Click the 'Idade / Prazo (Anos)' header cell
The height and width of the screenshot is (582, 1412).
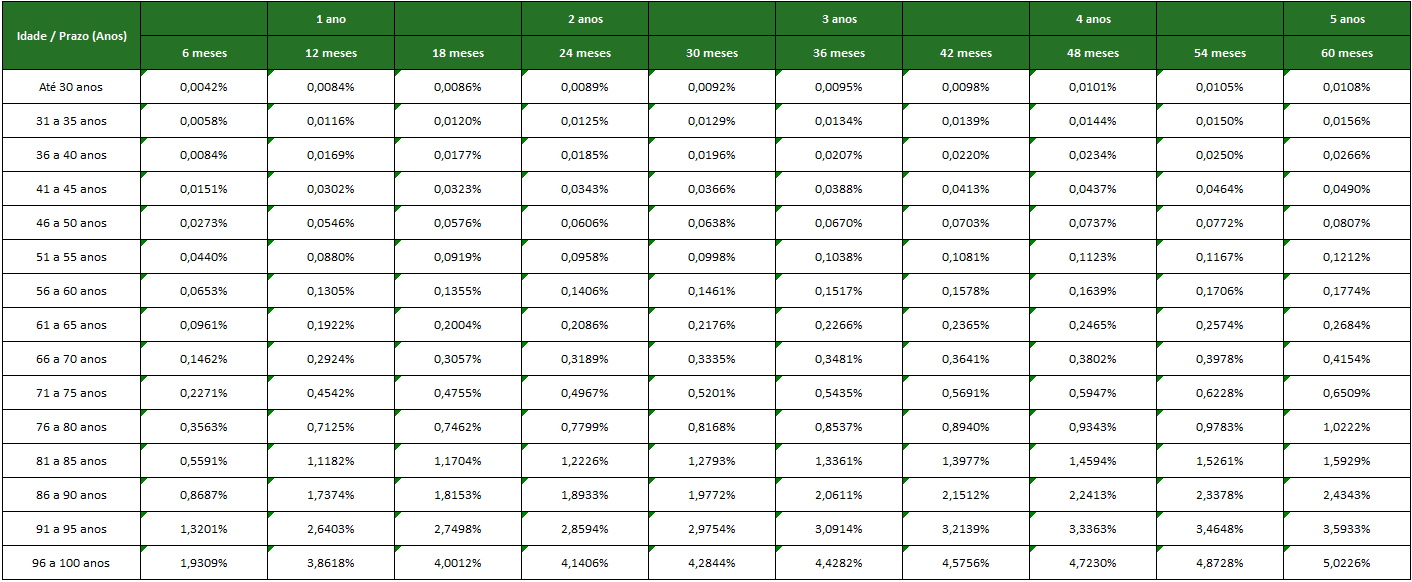pos(71,36)
